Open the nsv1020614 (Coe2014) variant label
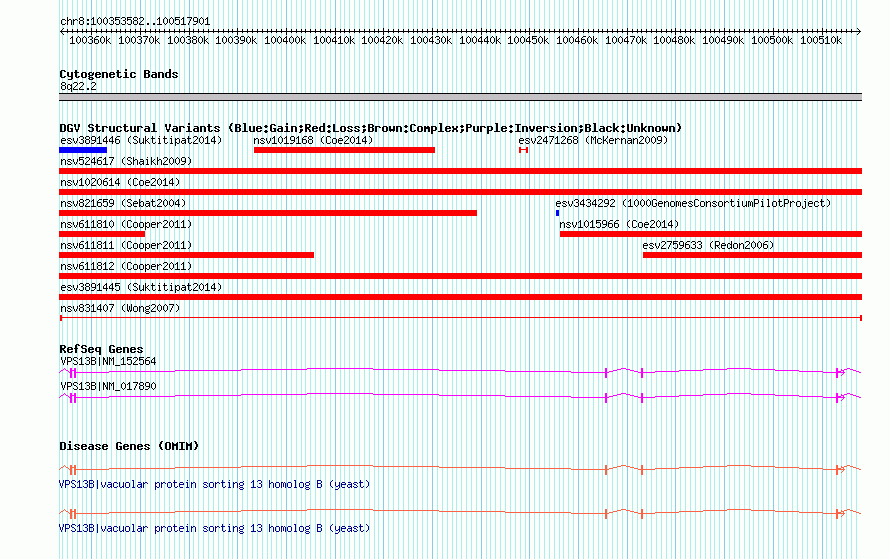The height and width of the screenshot is (559, 890). [x=120, y=182]
